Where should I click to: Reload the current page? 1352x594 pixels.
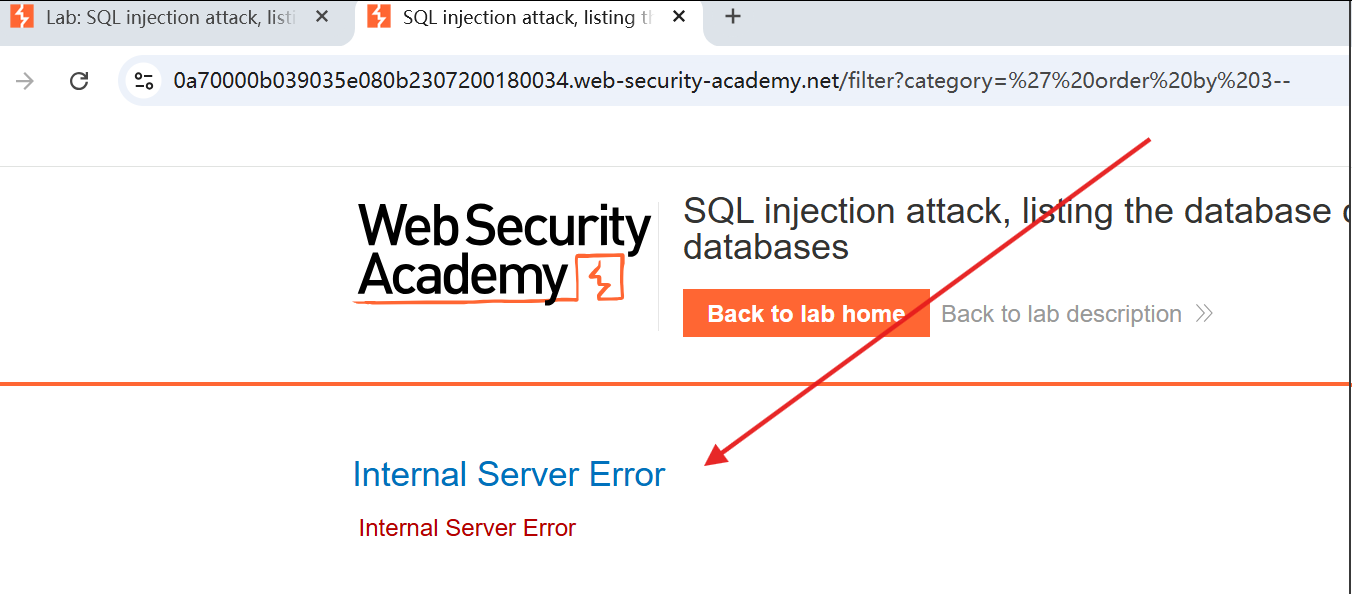[79, 81]
